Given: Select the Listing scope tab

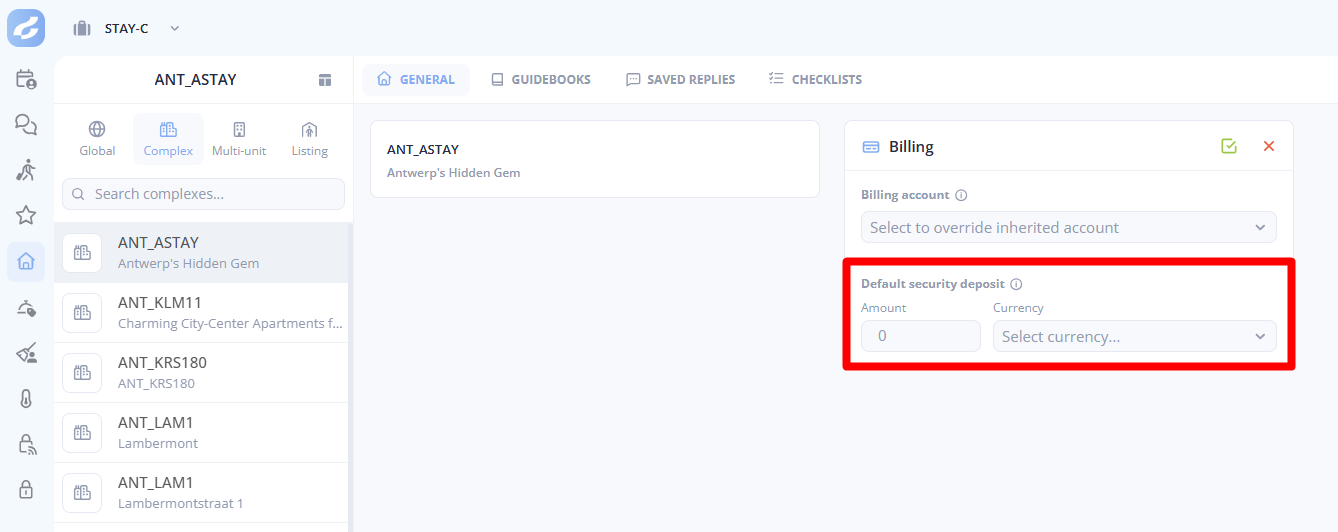Looking at the screenshot, I should pos(309,139).
